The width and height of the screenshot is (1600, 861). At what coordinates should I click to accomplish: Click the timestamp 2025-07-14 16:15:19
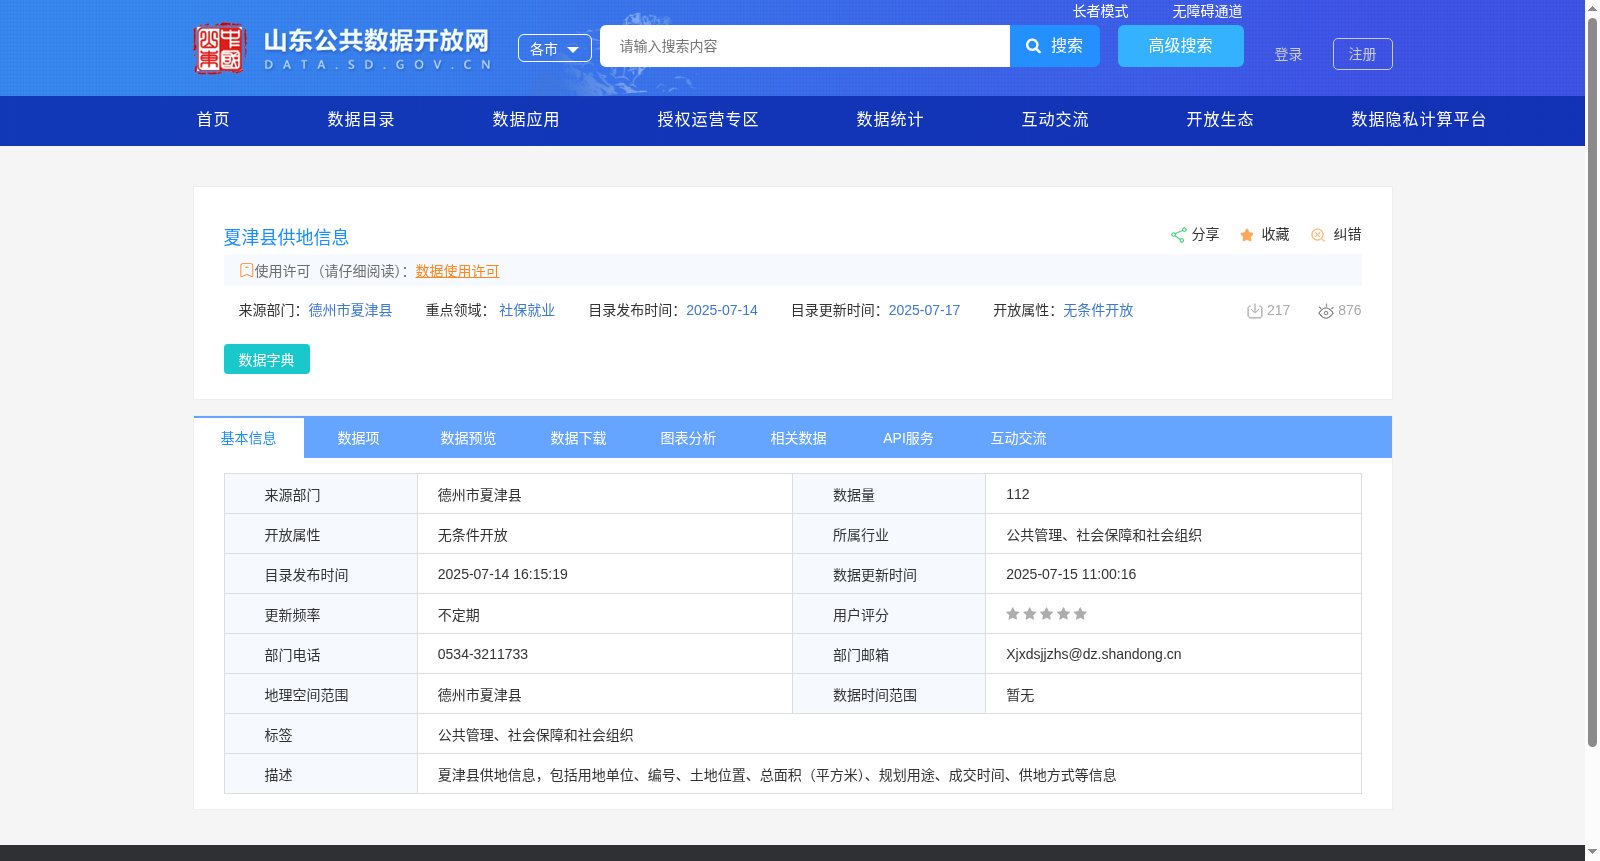pyautogui.click(x=503, y=574)
